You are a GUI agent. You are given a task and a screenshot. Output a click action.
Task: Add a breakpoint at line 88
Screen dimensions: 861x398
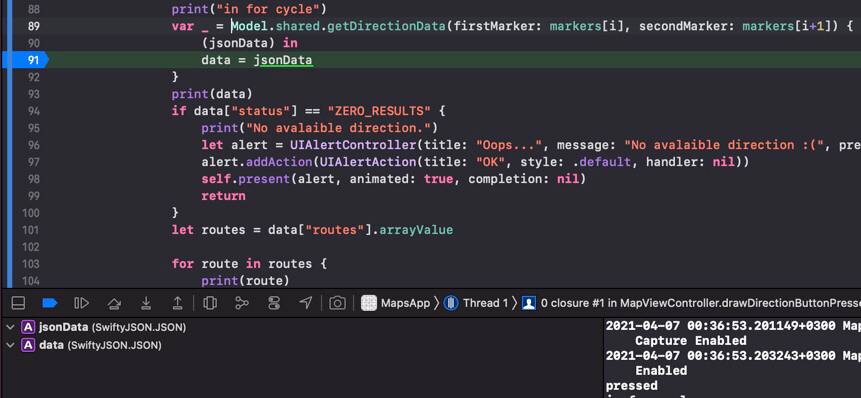33,9
